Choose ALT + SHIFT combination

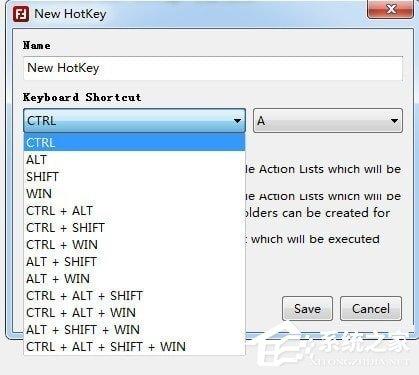(134, 262)
